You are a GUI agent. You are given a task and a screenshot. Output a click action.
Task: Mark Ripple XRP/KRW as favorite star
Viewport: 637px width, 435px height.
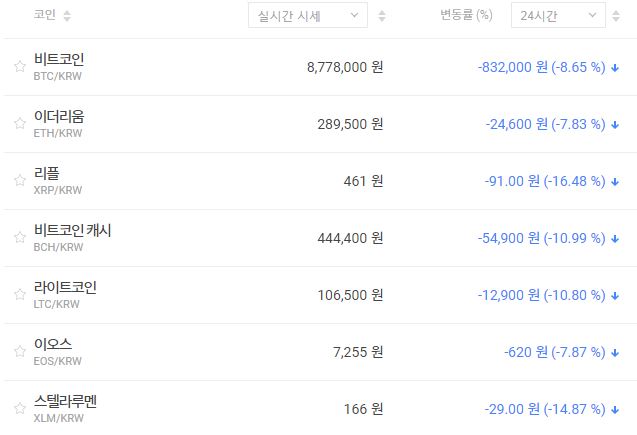click(19, 181)
